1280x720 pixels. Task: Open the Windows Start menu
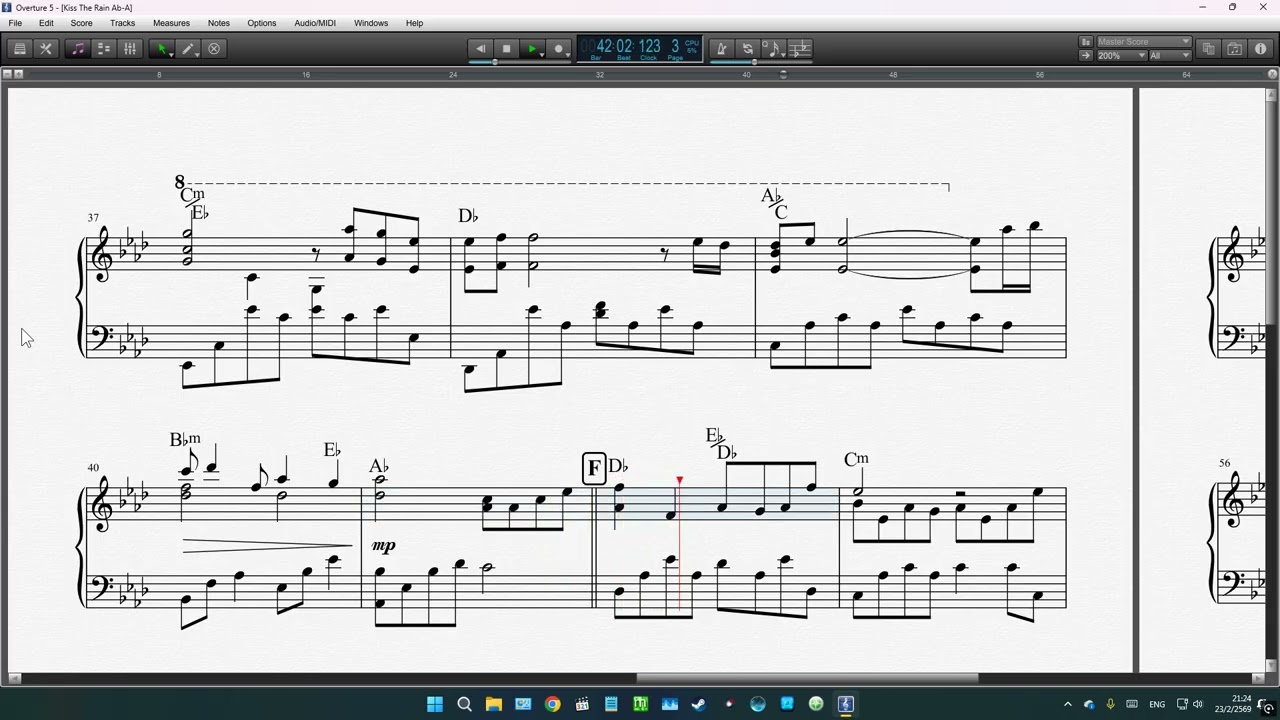coord(435,704)
